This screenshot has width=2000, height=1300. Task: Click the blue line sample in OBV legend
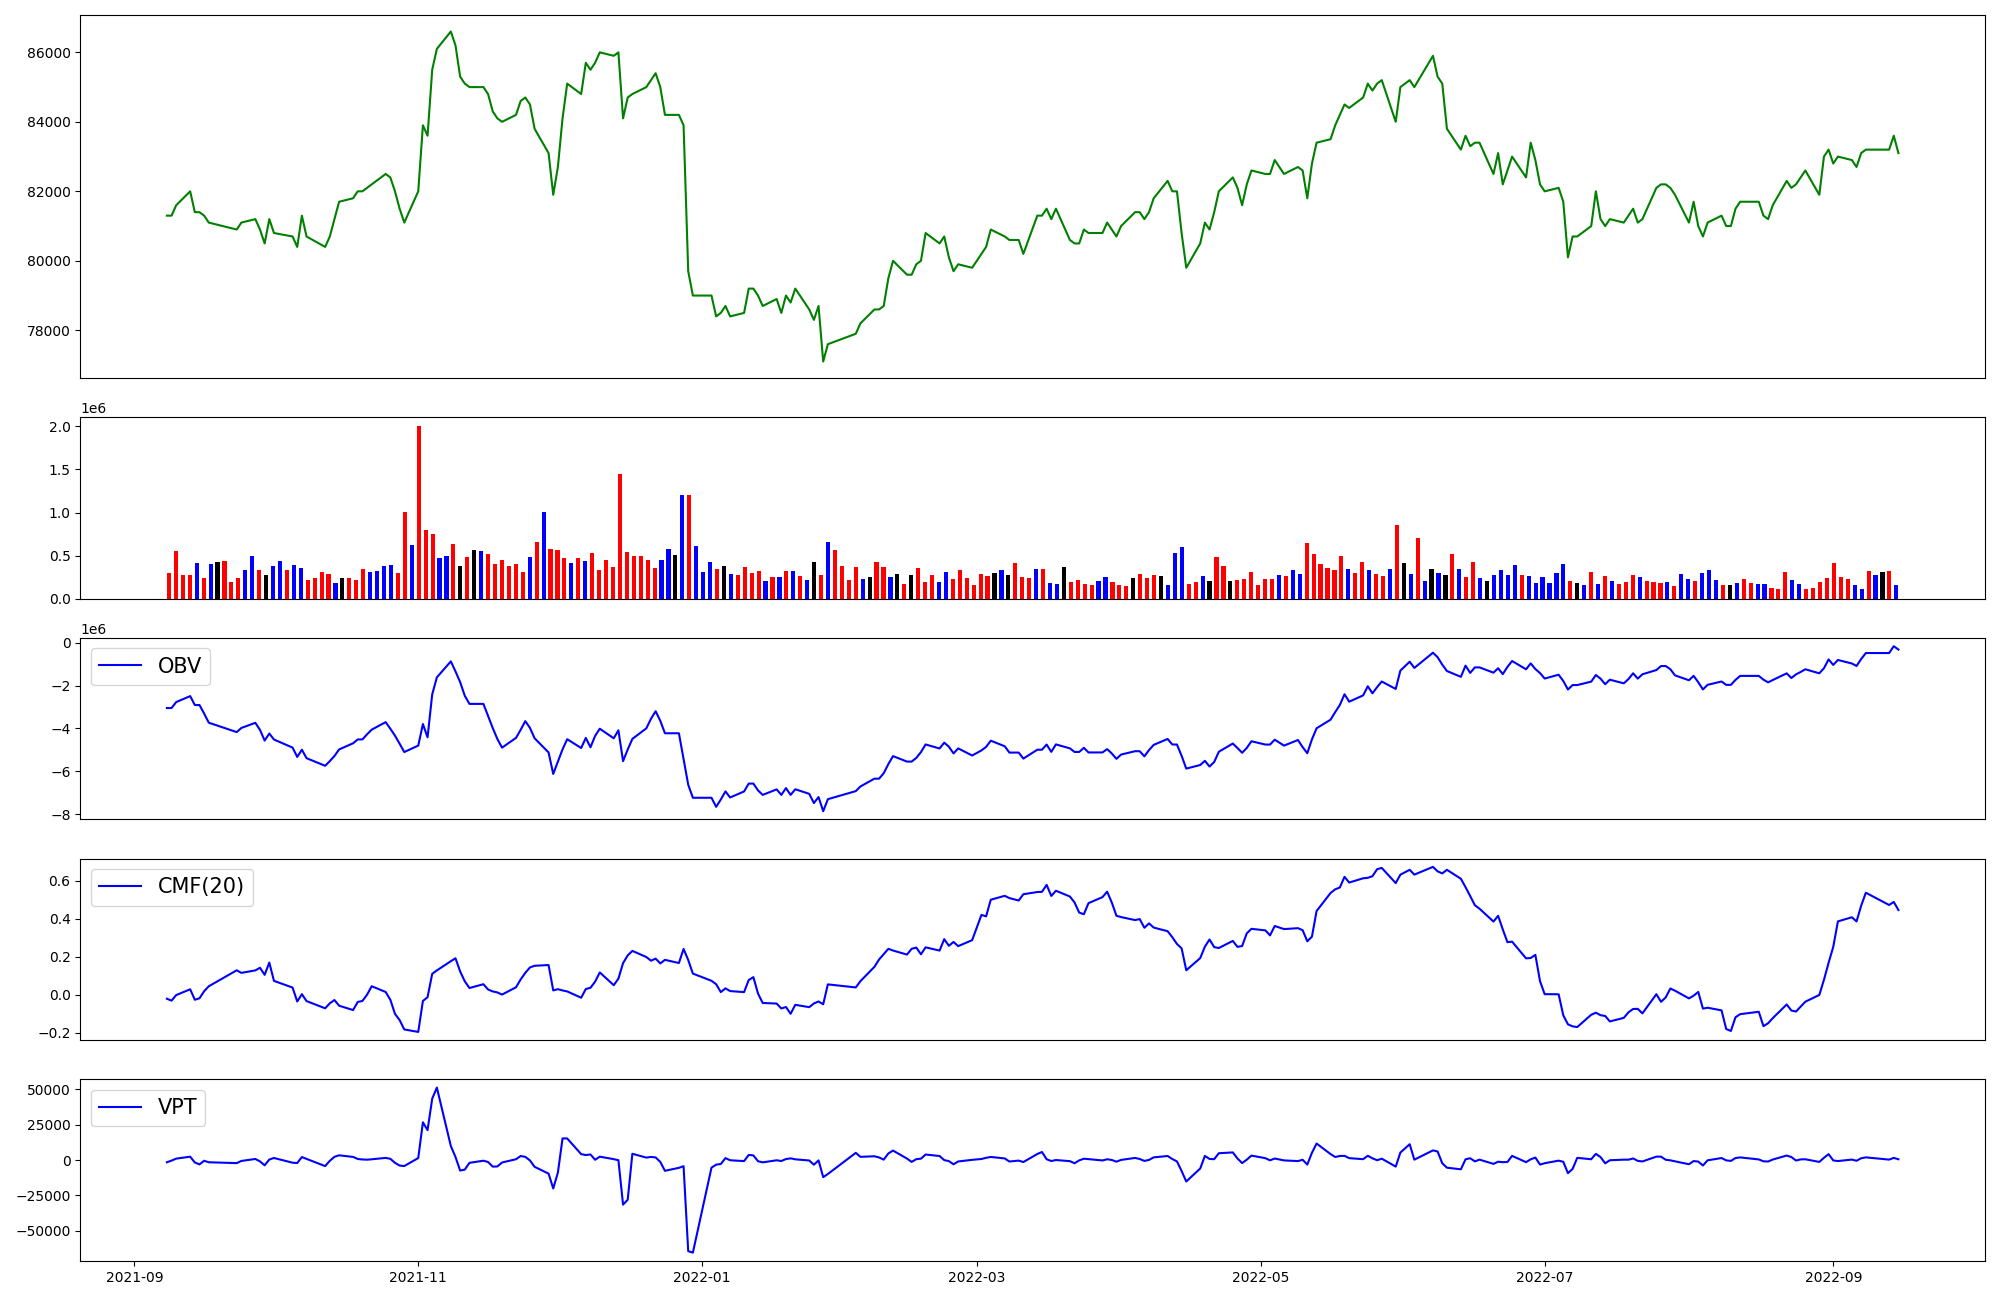pos(121,667)
